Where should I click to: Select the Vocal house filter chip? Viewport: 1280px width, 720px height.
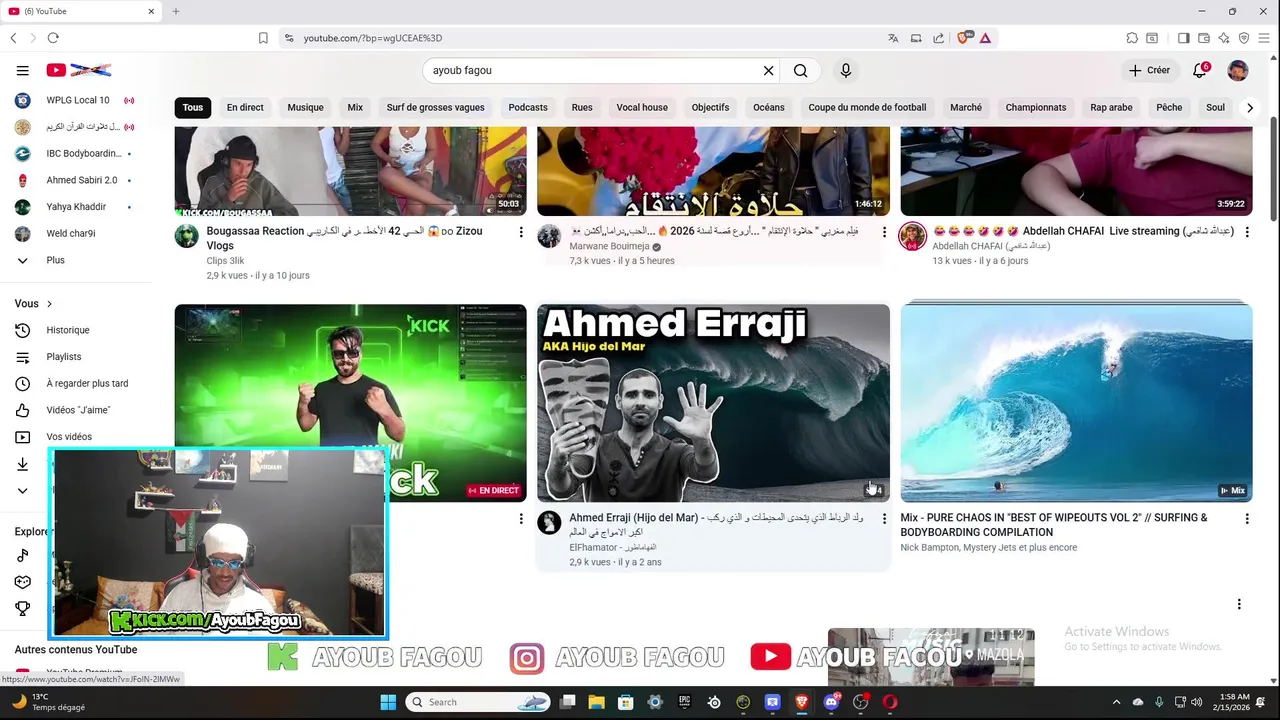[642, 107]
